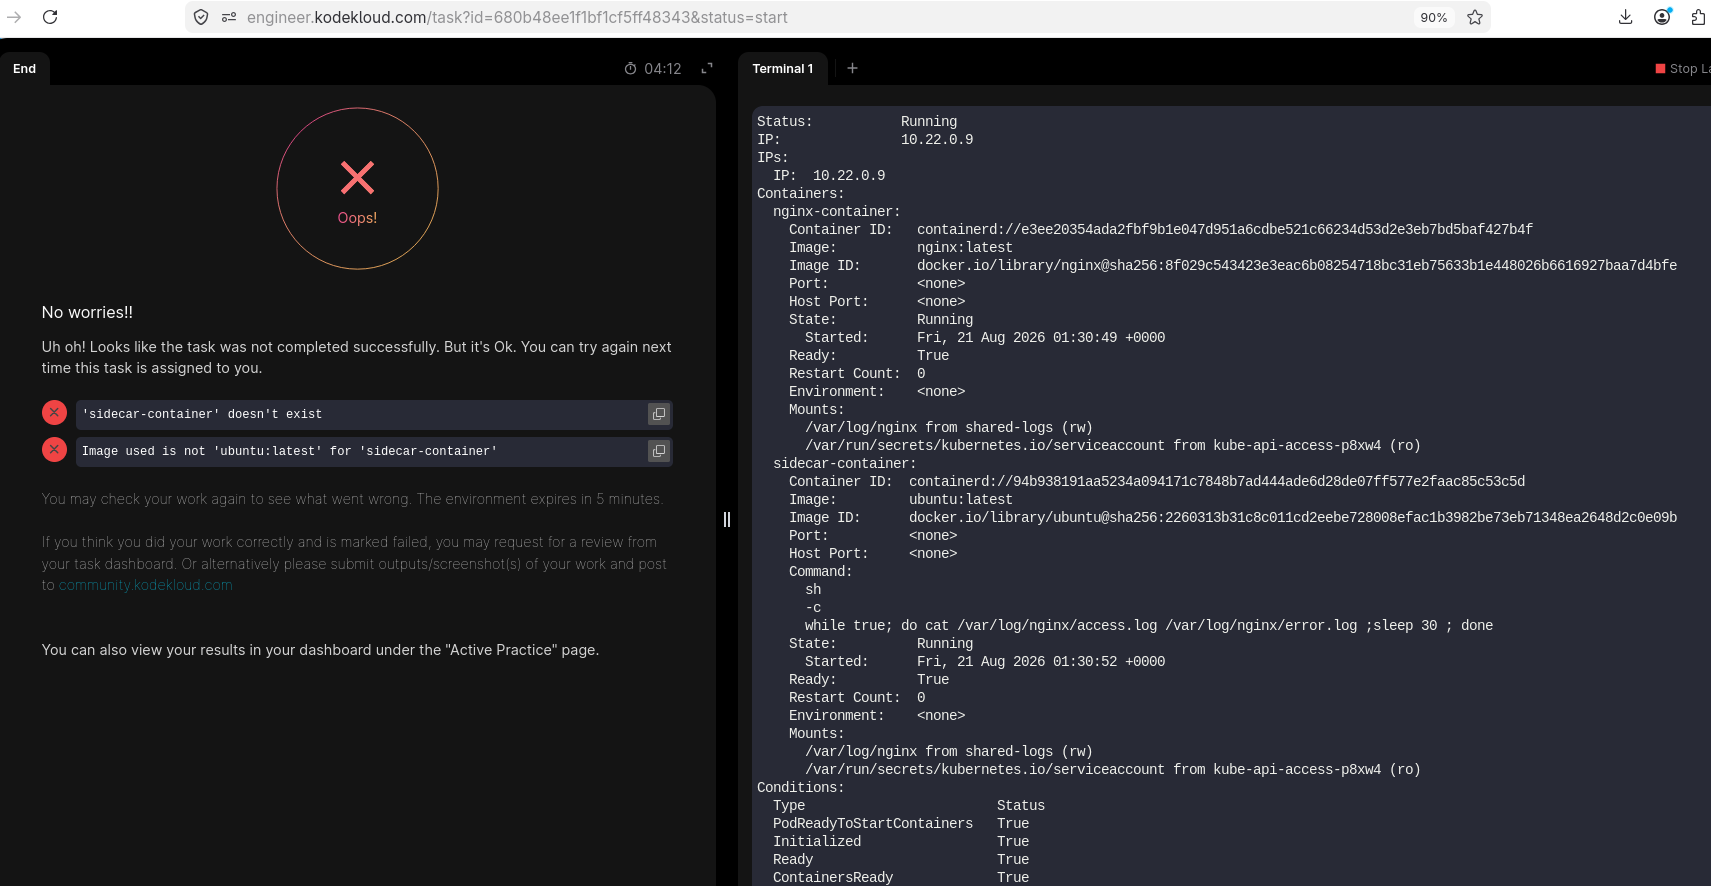Bookmark this page with the star icon
This screenshot has height=886, width=1711.
1475,17
